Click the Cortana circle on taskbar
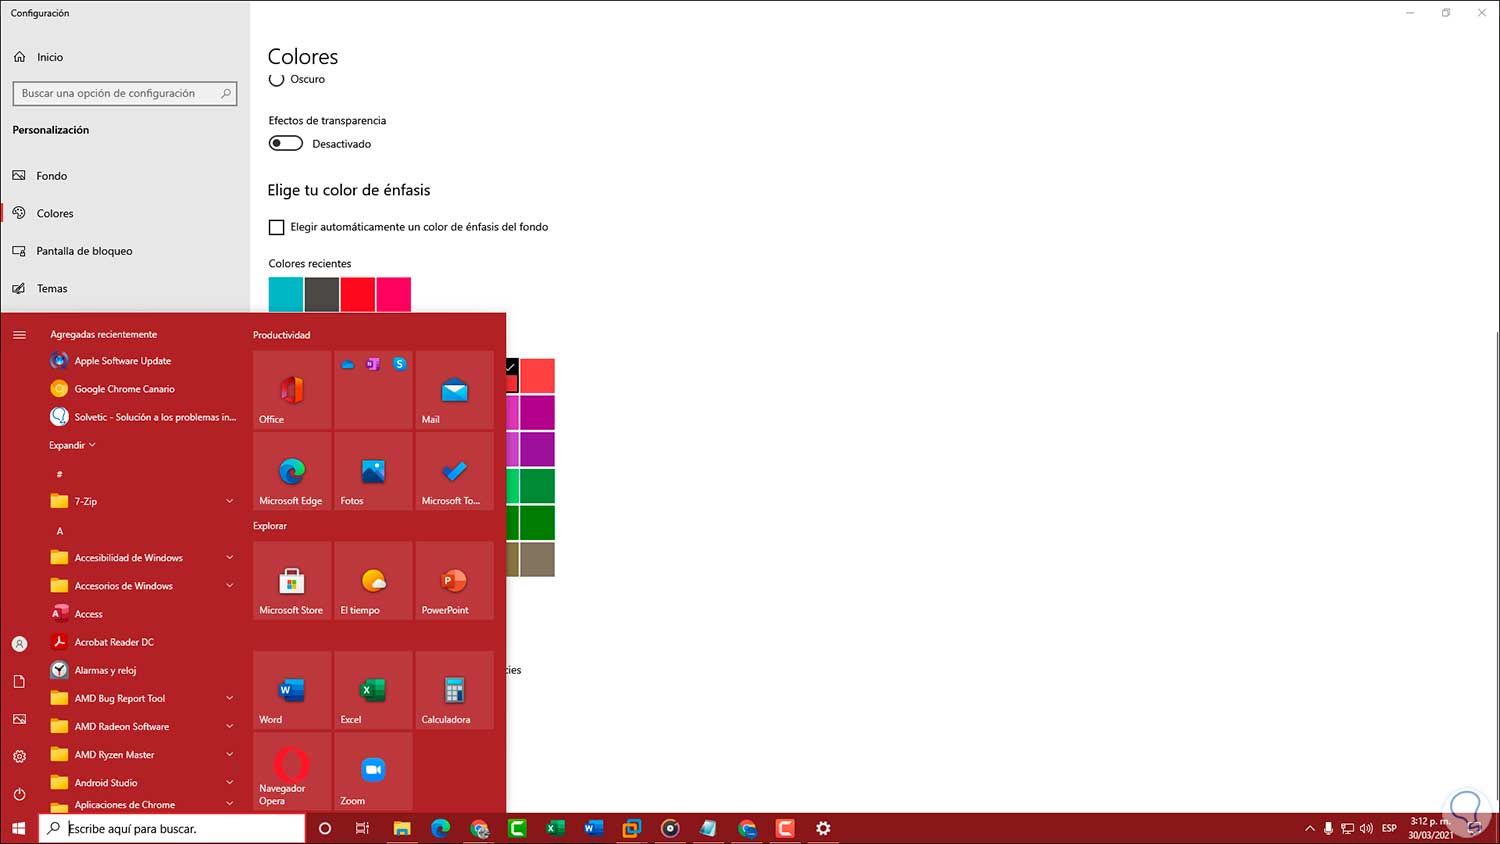The height and width of the screenshot is (844, 1500). tap(325, 828)
